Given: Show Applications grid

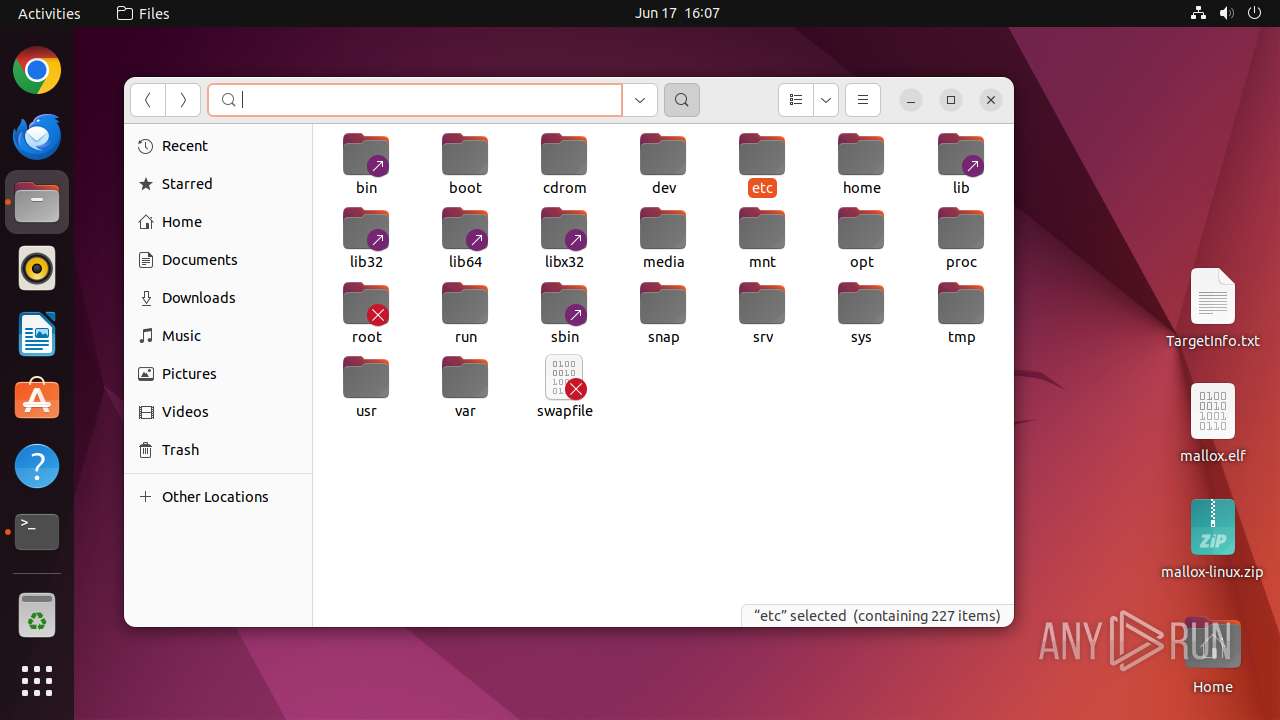Looking at the screenshot, I should 37,681.
